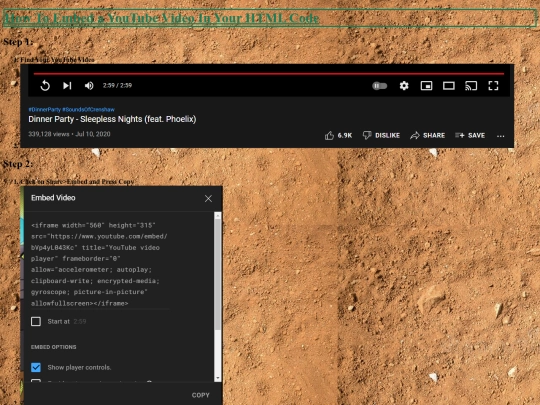Click SAVE to add to playlist

[470, 135]
